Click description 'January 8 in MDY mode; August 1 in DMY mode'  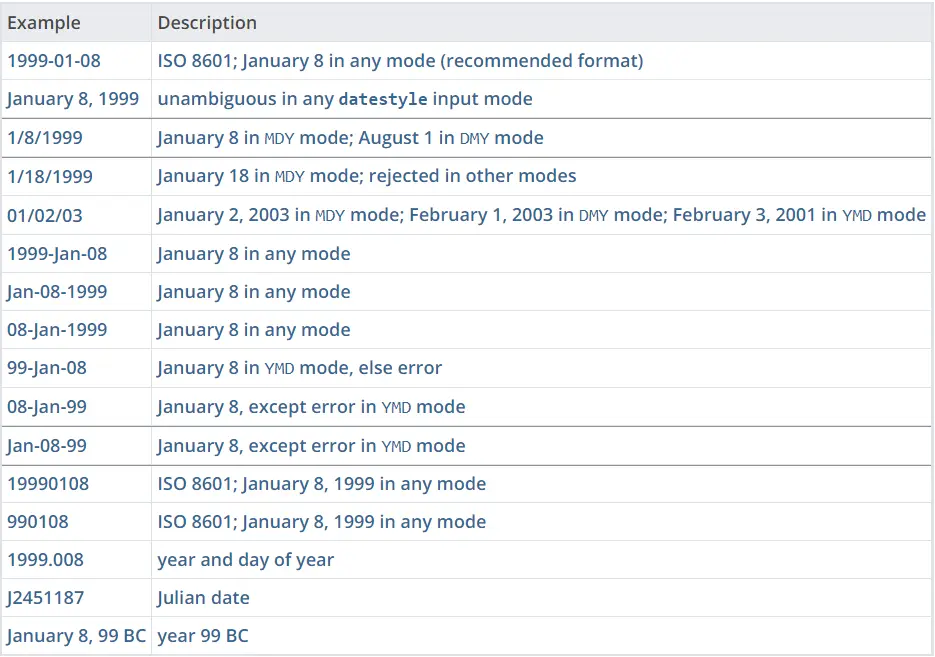(350, 138)
